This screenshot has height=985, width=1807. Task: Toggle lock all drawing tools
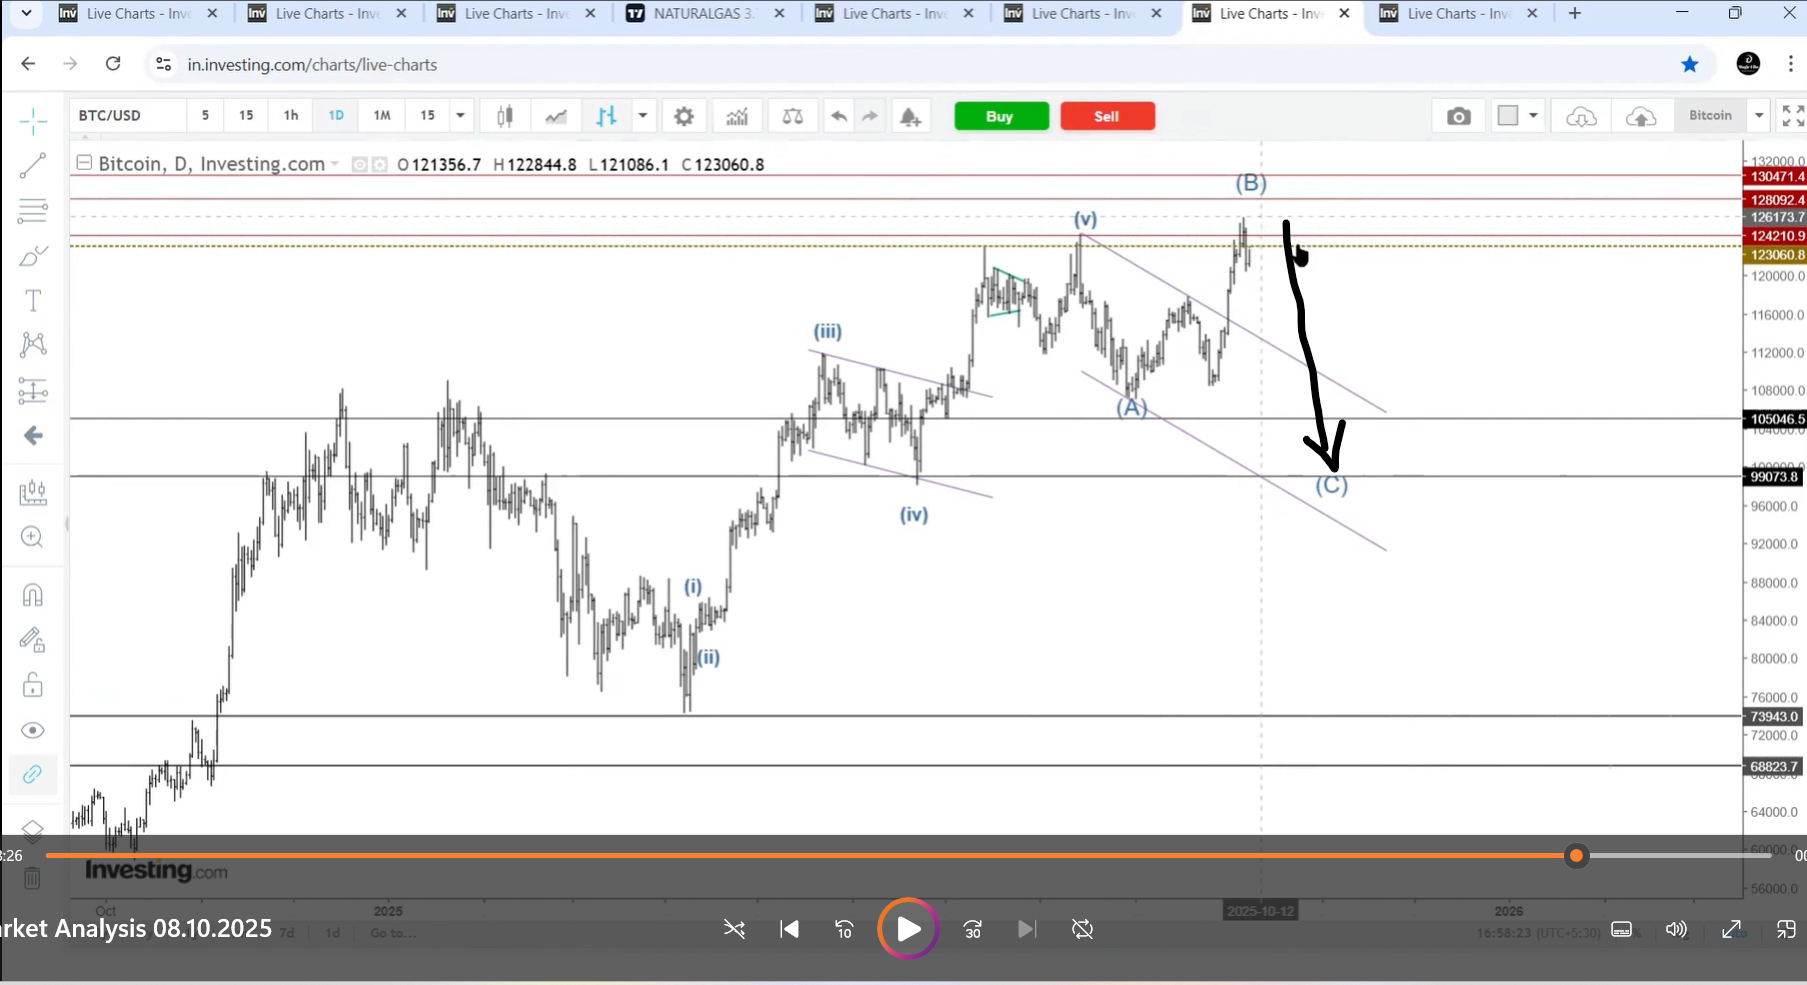tap(33, 685)
